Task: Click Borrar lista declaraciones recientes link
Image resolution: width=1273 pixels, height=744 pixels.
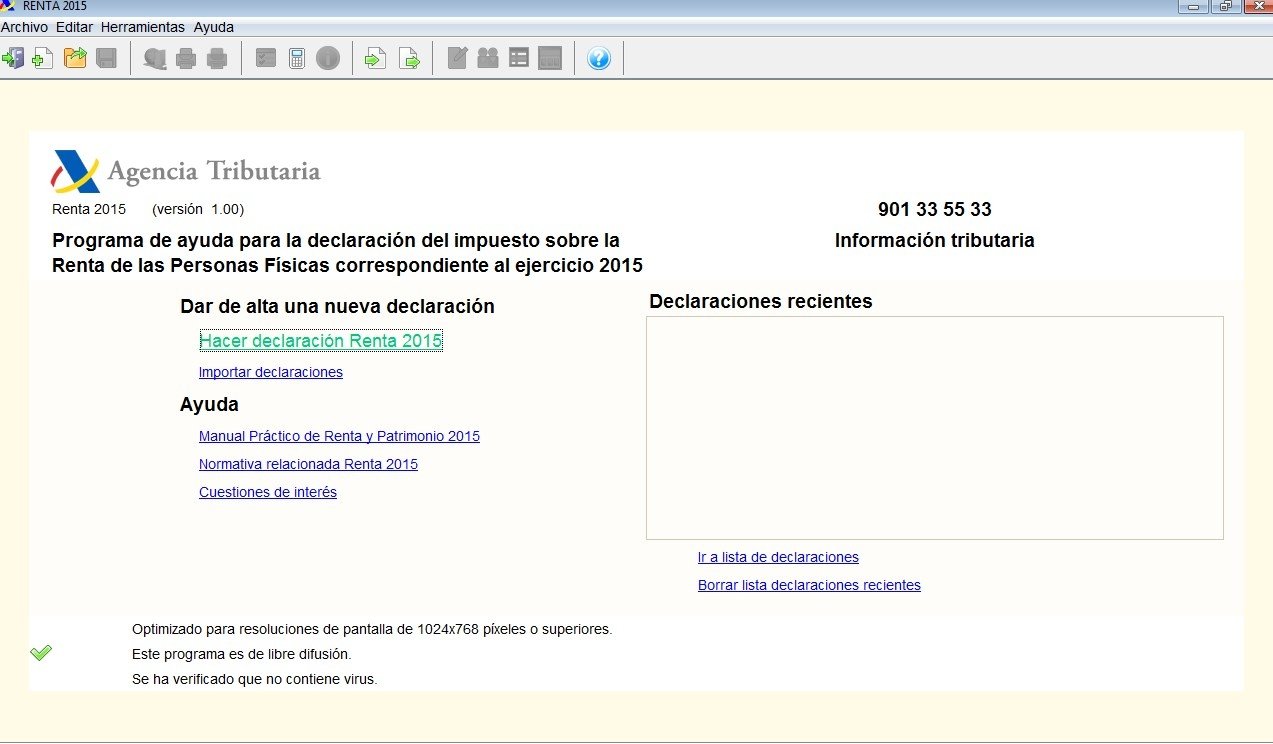Action: tap(809, 585)
